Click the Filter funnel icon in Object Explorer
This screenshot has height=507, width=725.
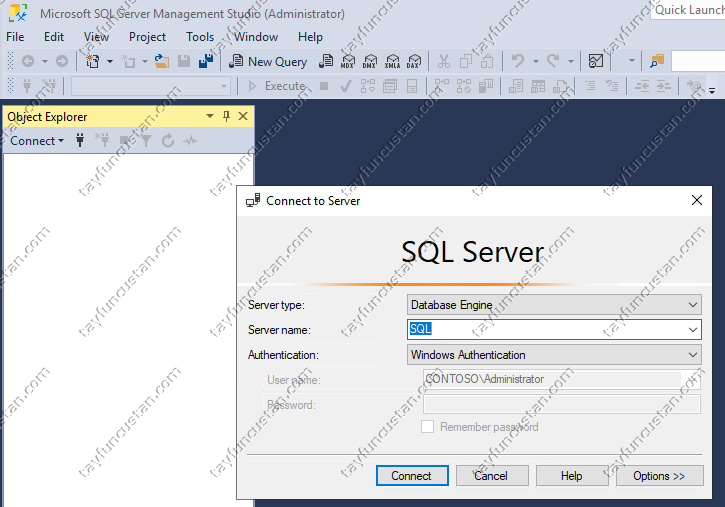coord(146,140)
